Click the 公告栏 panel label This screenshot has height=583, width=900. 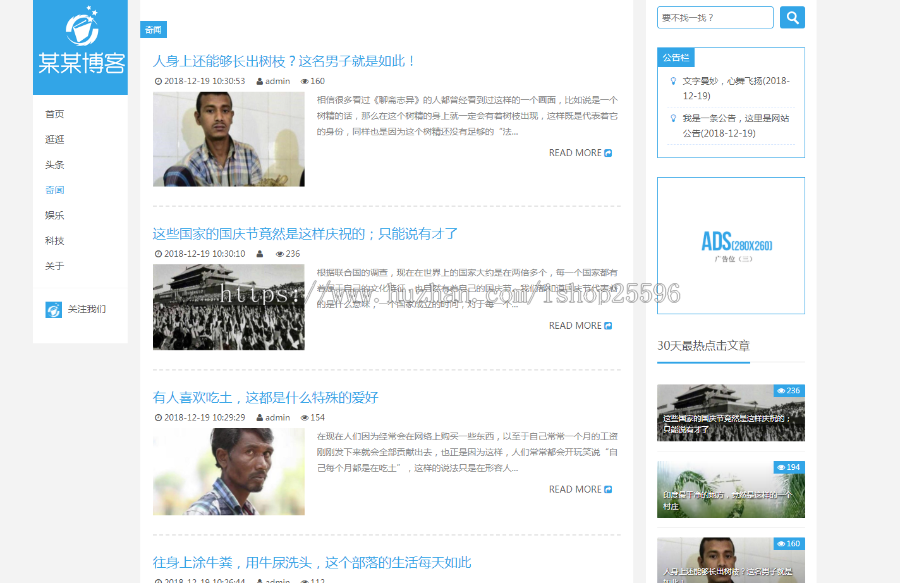click(x=676, y=57)
